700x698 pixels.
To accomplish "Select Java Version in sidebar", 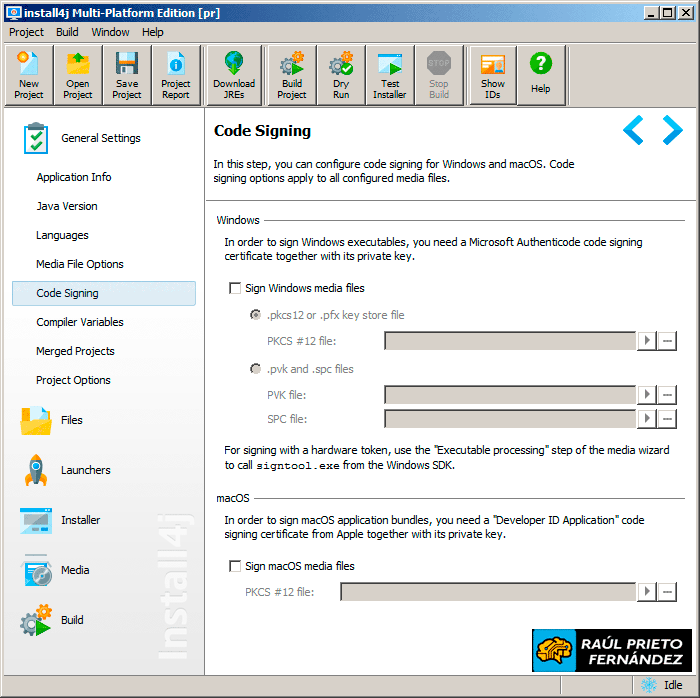I will pos(67,206).
